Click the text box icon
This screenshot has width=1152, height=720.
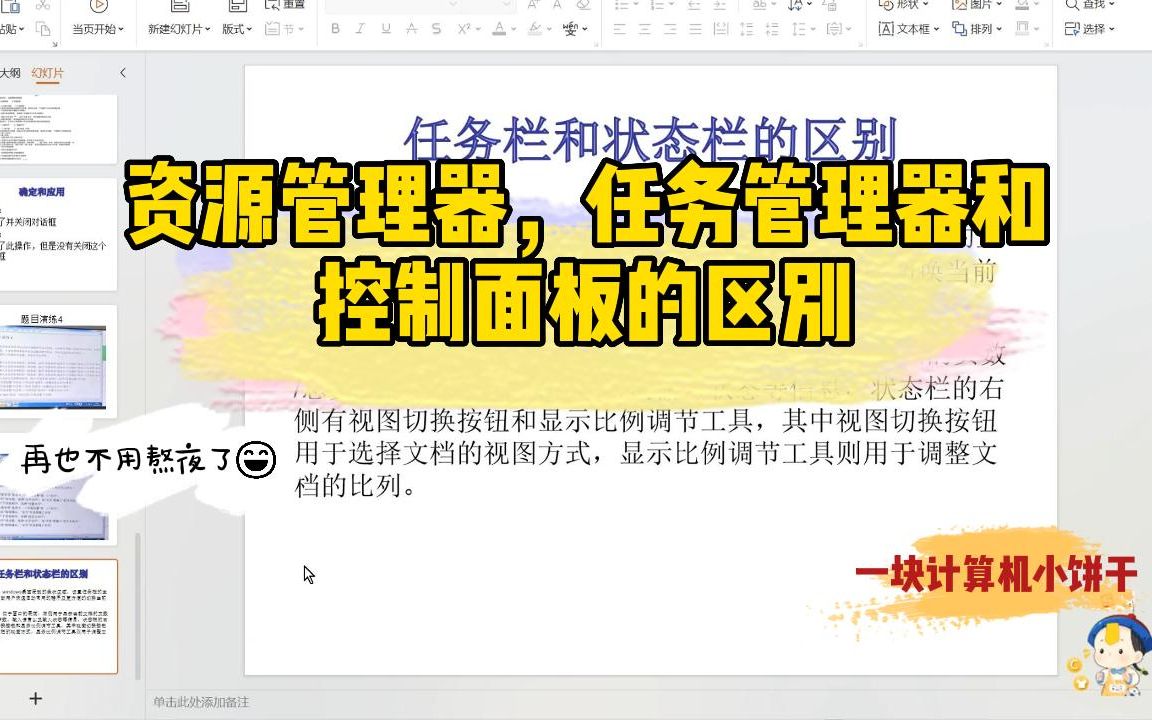click(886, 29)
